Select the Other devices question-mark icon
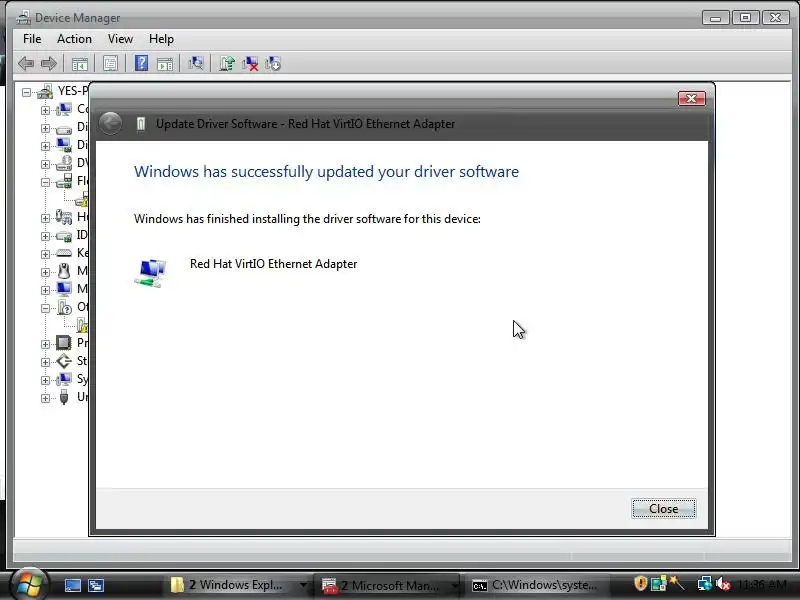Screen dimensions: 800x600 [x=64, y=307]
